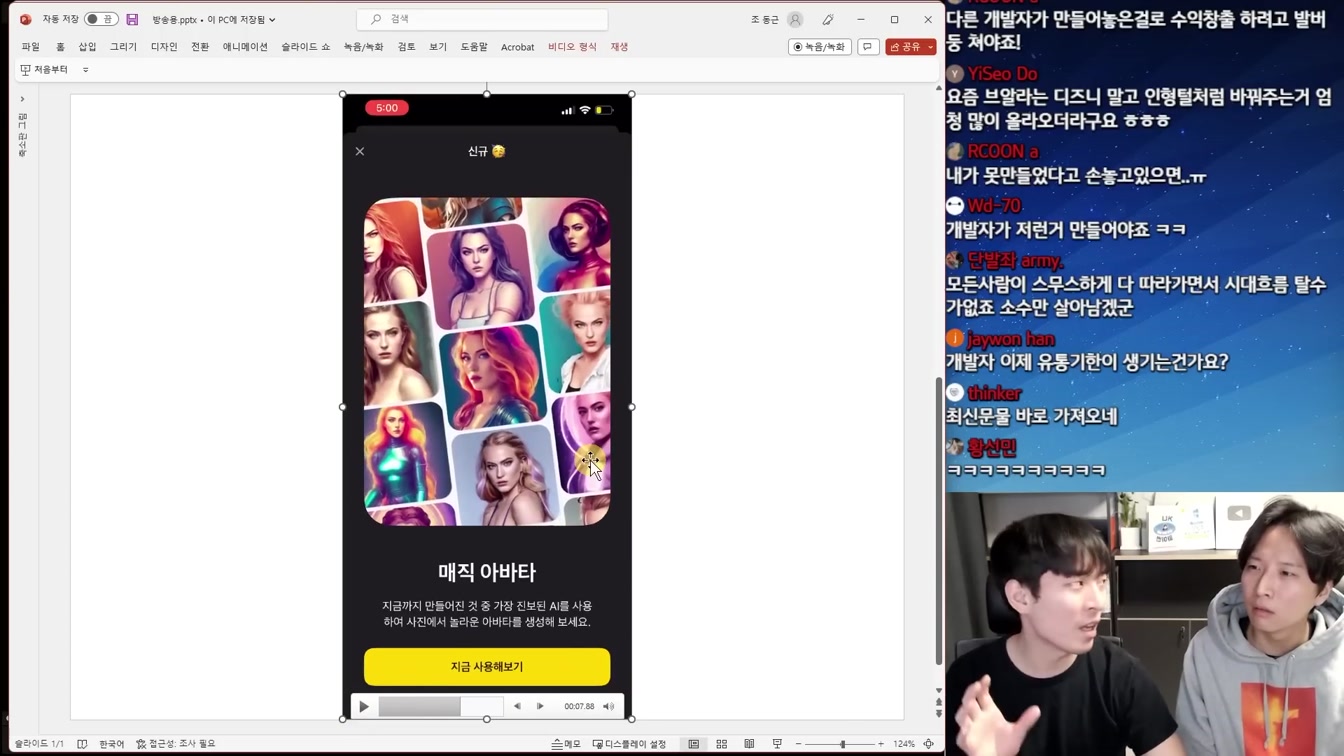Screen dimensions: 1344x756
Task: Open the 슬라이드 쇼 tab
Action: coord(305,47)
